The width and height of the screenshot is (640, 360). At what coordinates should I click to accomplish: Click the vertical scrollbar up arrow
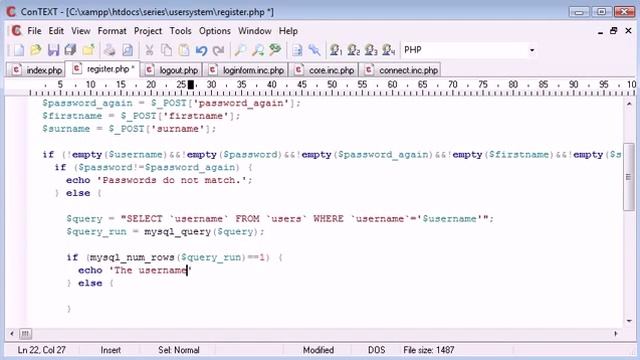[629, 104]
